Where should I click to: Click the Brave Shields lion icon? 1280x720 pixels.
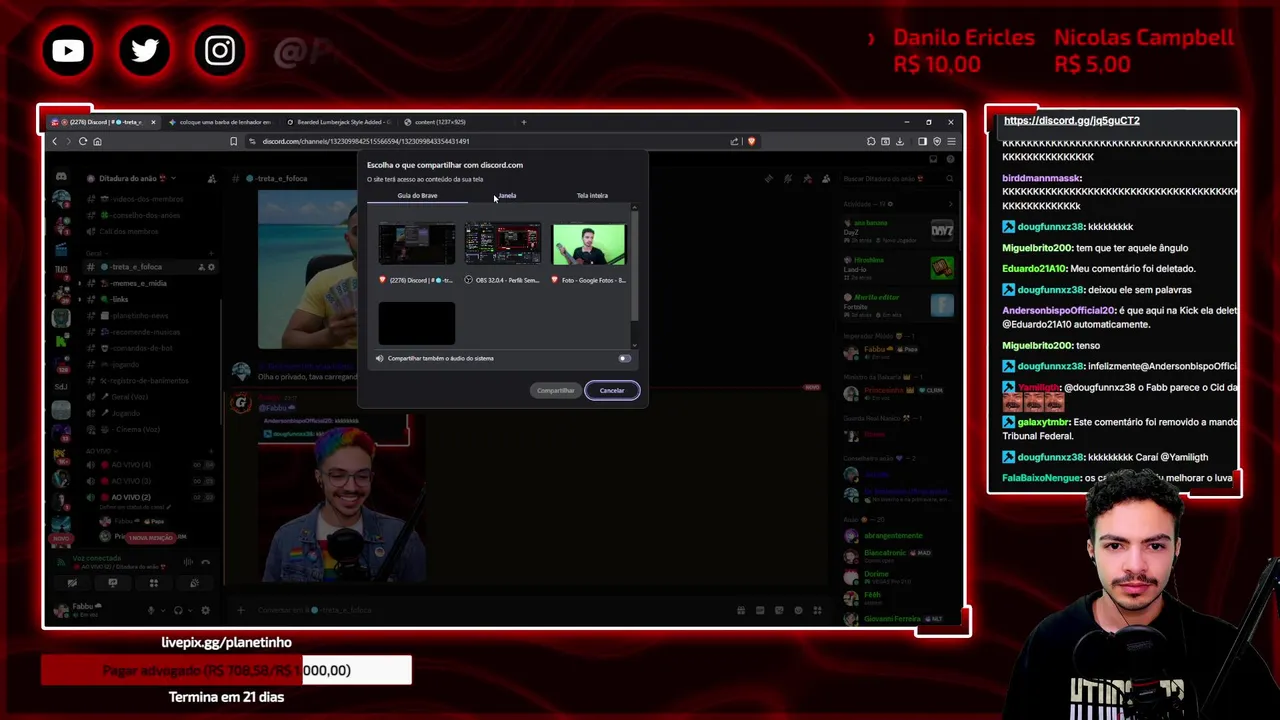click(751, 141)
